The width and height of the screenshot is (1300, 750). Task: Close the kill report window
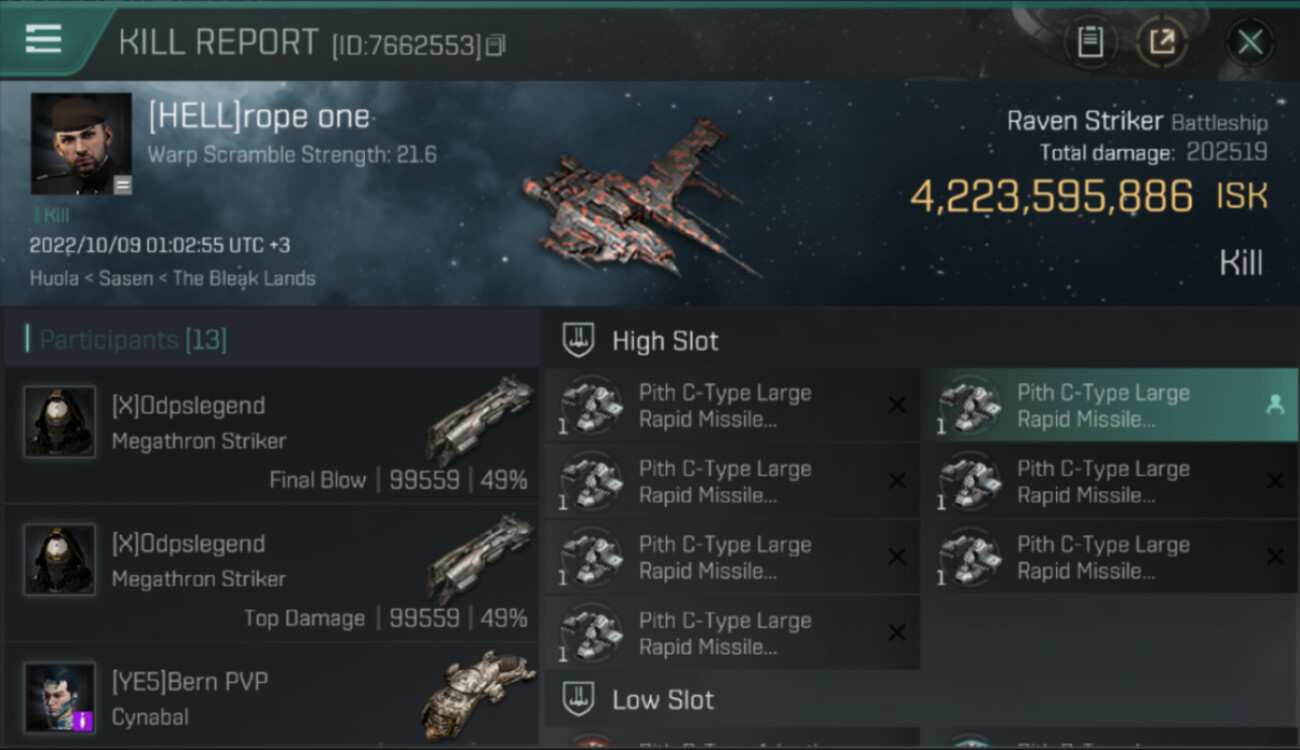pyautogui.click(x=1250, y=42)
